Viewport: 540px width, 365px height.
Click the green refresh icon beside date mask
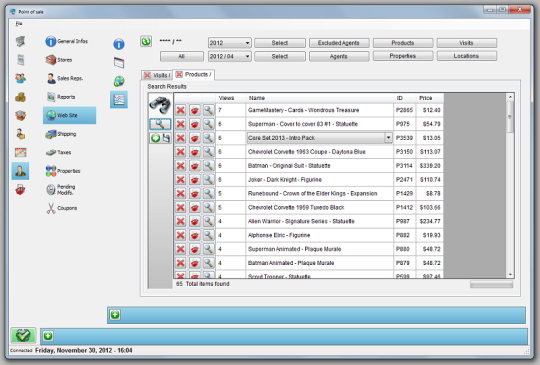click(146, 41)
